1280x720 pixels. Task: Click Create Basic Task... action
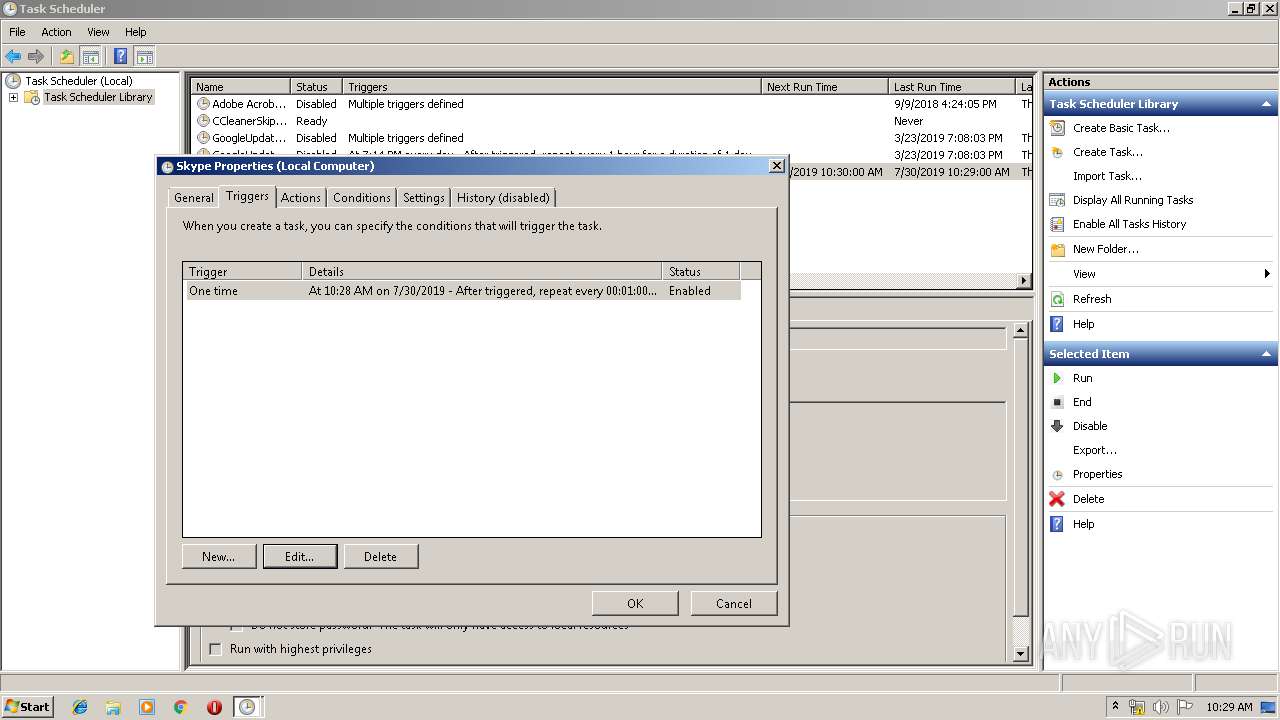[1121, 128]
